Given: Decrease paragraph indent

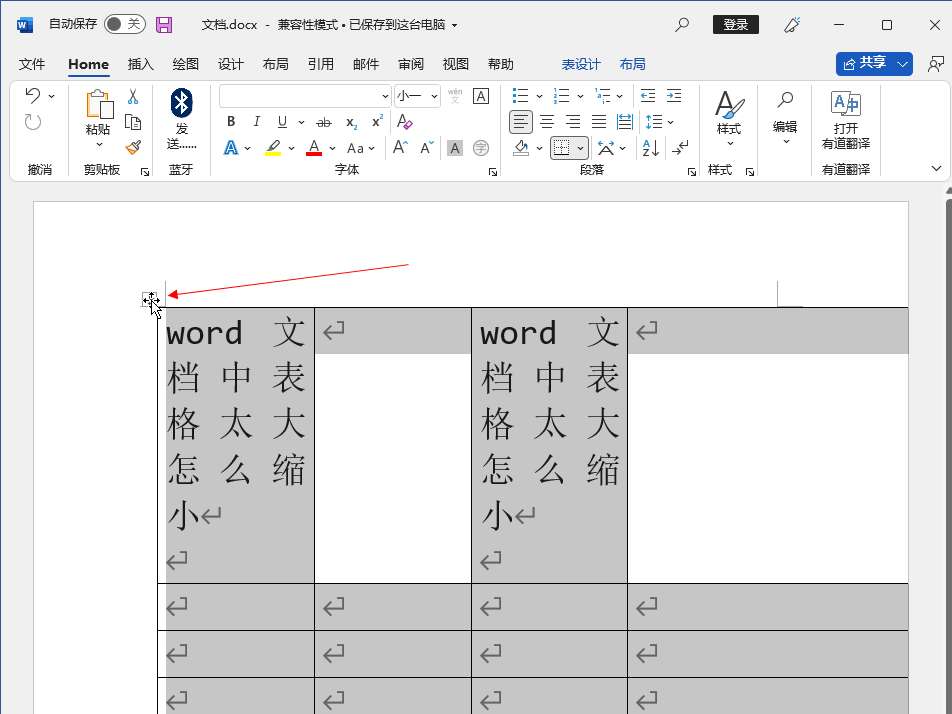Looking at the screenshot, I should pyautogui.click(x=648, y=96).
